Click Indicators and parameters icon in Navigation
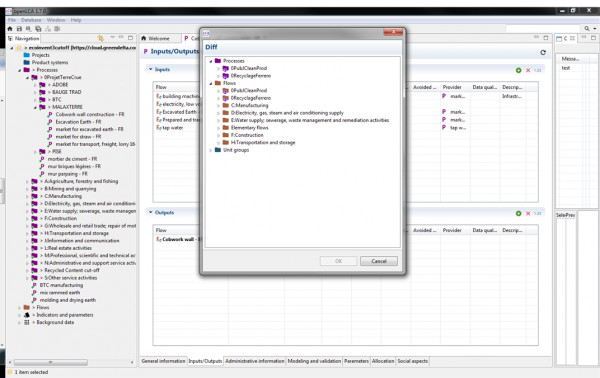The height and width of the screenshot is (378, 600). point(27,315)
